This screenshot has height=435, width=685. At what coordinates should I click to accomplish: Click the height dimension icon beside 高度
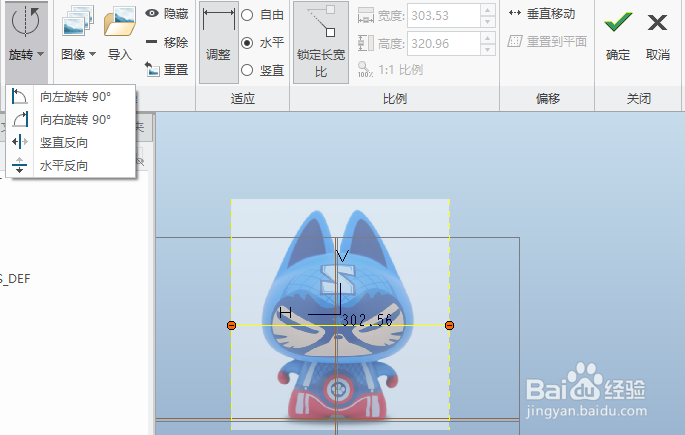pos(366,43)
